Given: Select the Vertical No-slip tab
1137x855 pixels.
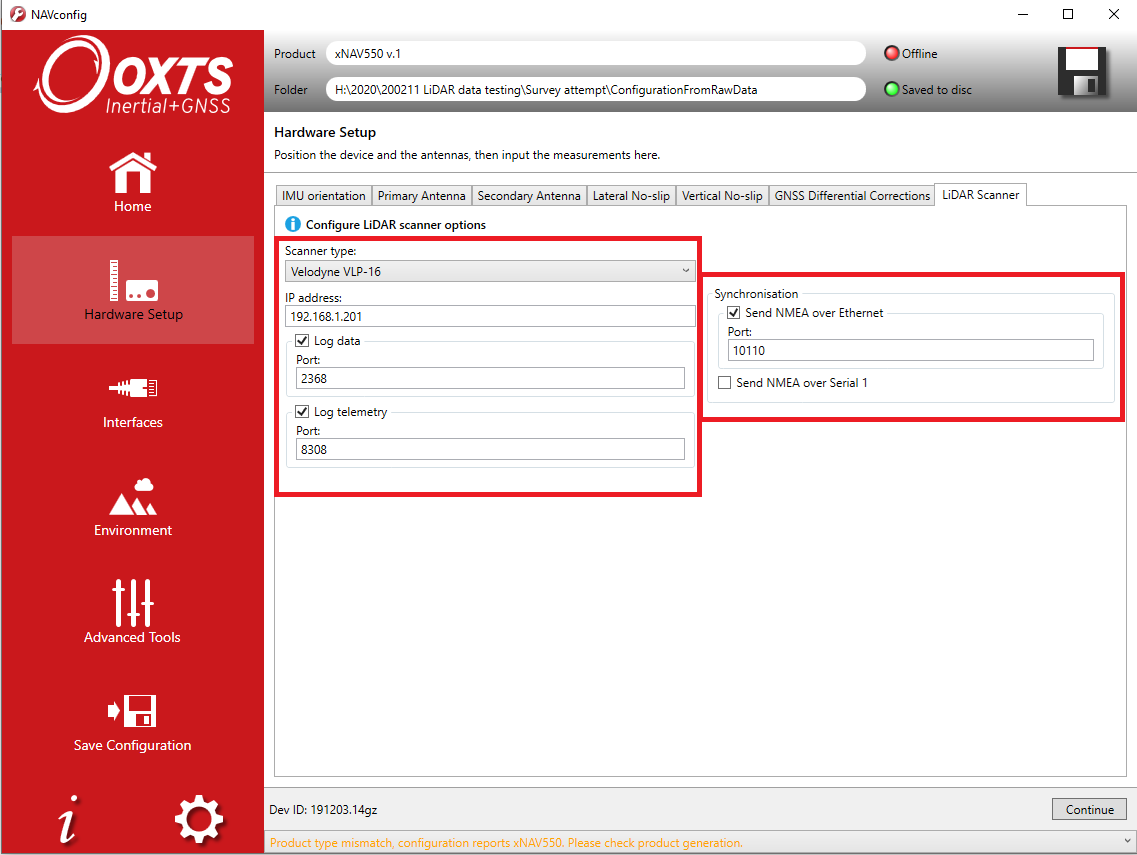Looking at the screenshot, I should (722, 196).
